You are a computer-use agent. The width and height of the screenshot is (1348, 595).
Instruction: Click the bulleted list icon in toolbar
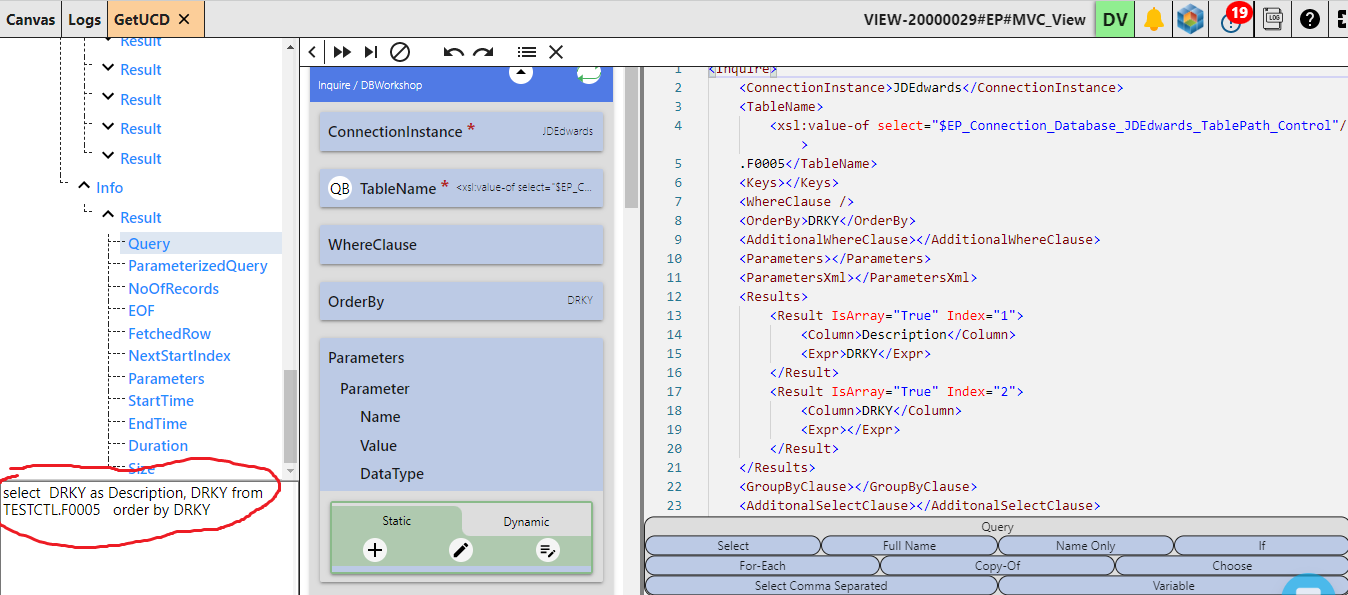(x=527, y=52)
